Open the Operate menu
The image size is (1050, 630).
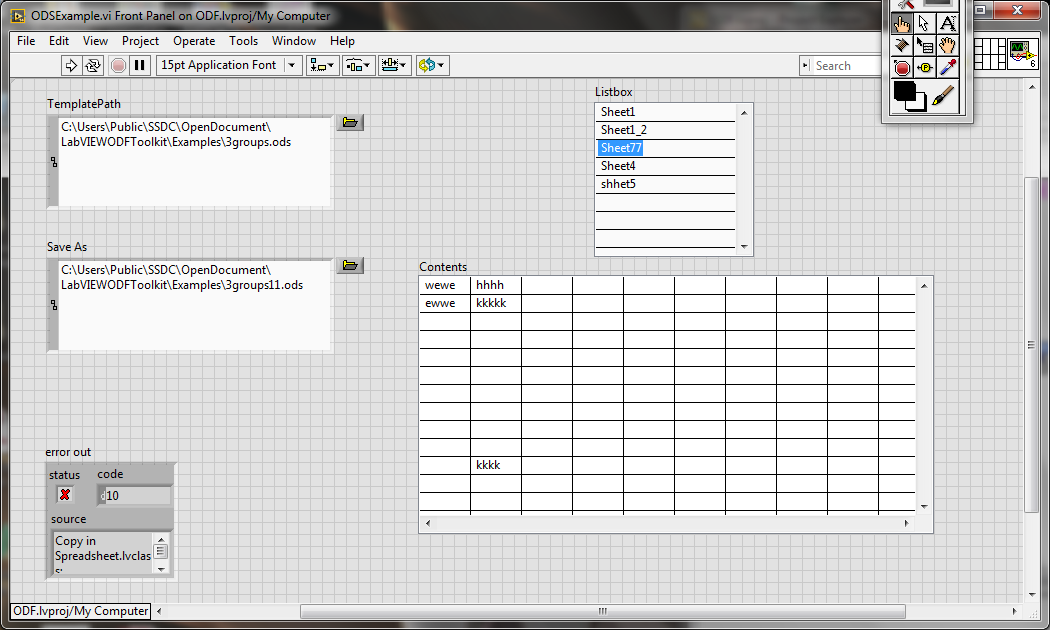pos(194,41)
